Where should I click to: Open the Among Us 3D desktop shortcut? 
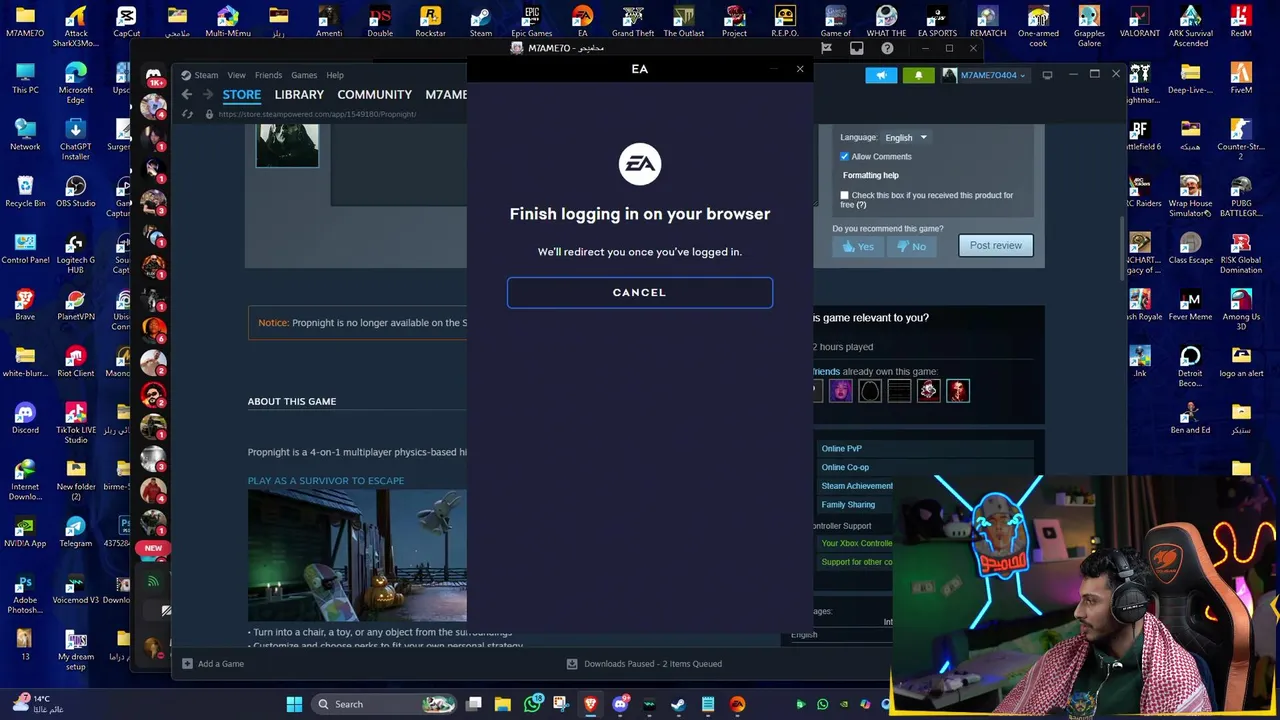[1241, 309]
